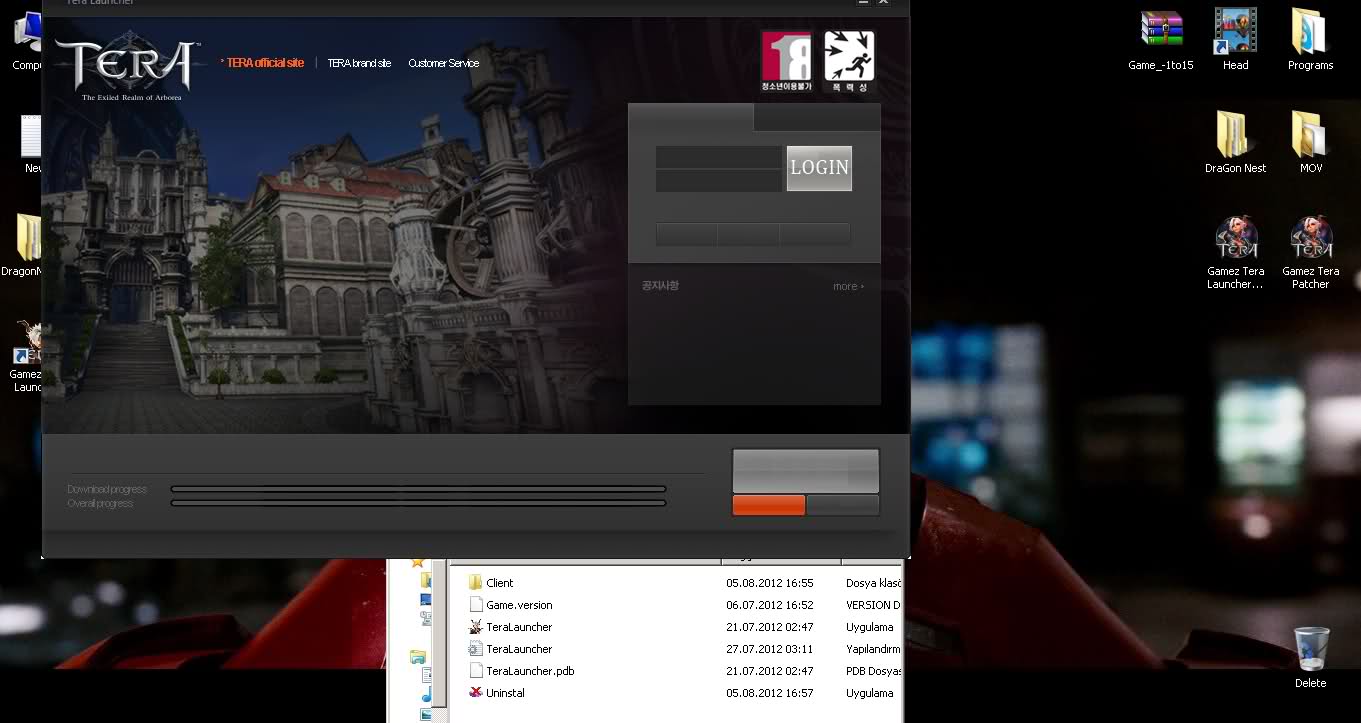The height and width of the screenshot is (723, 1361).
Task: Open the Programs folder on desktop
Action: point(1310,41)
